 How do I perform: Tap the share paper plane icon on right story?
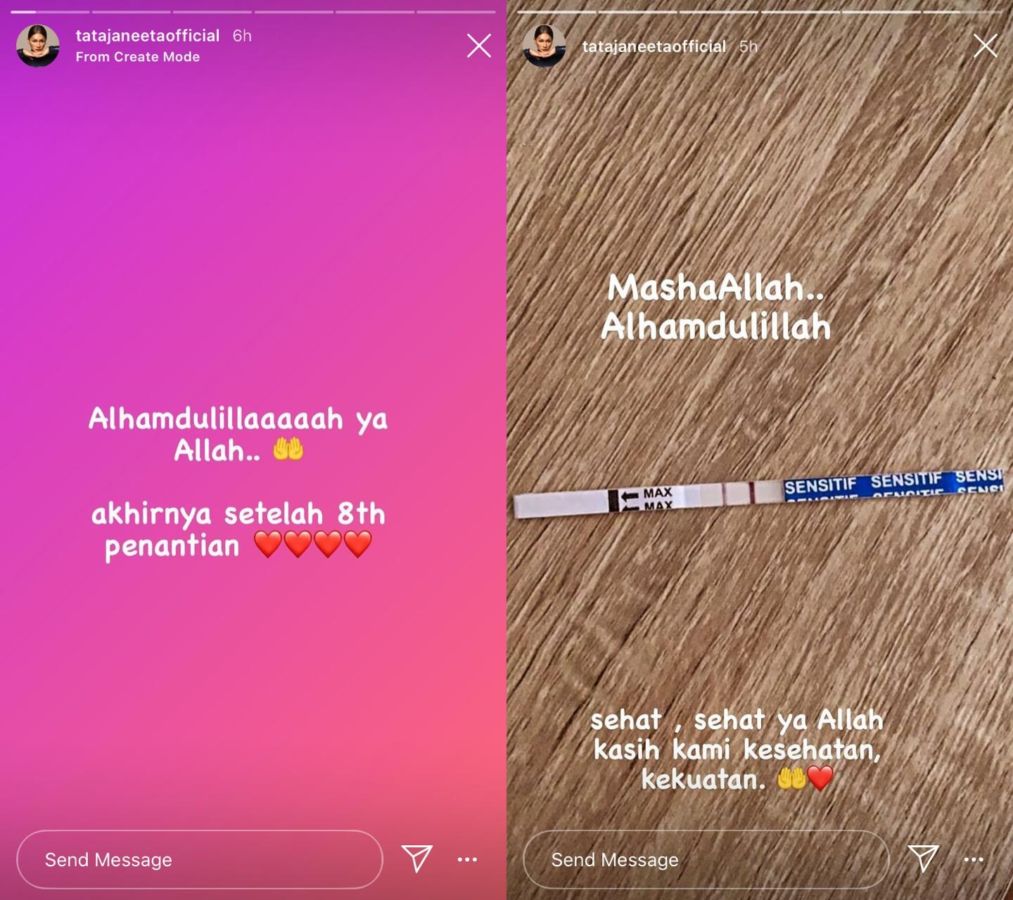[x=923, y=858]
